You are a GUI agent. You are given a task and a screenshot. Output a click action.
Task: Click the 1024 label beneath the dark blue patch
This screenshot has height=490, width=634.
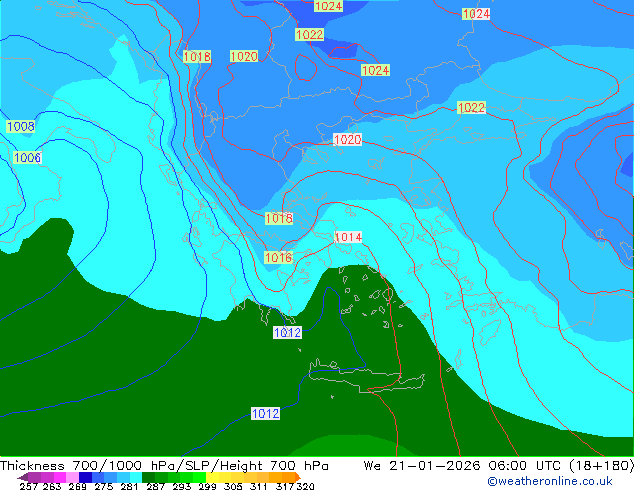[x=375, y=70]
